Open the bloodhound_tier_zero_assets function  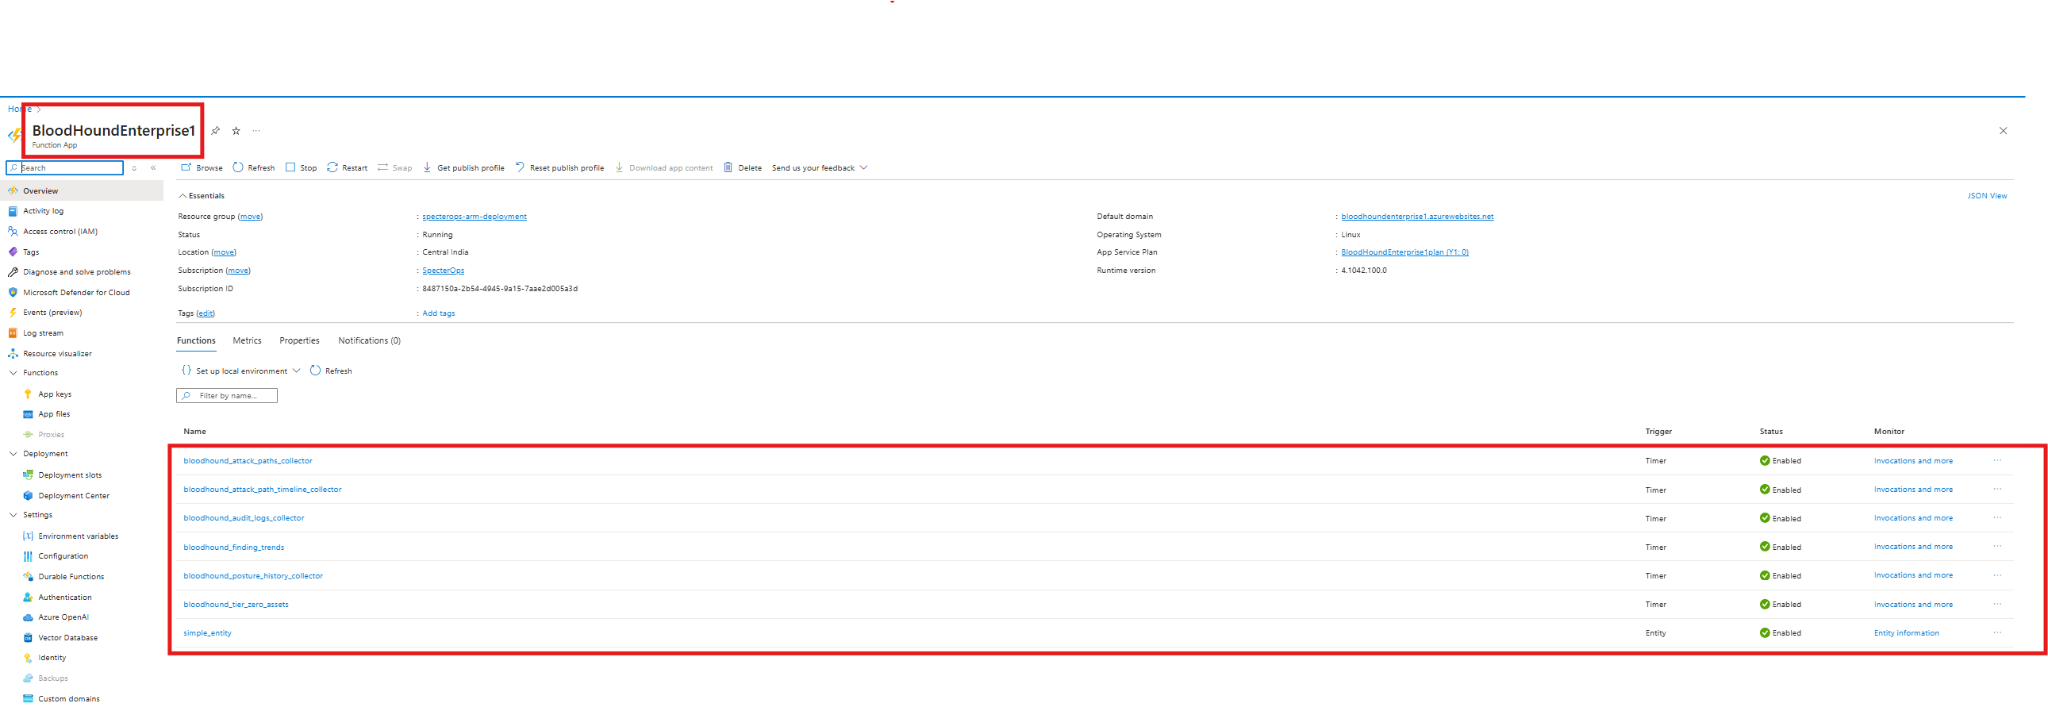point(236,605)
